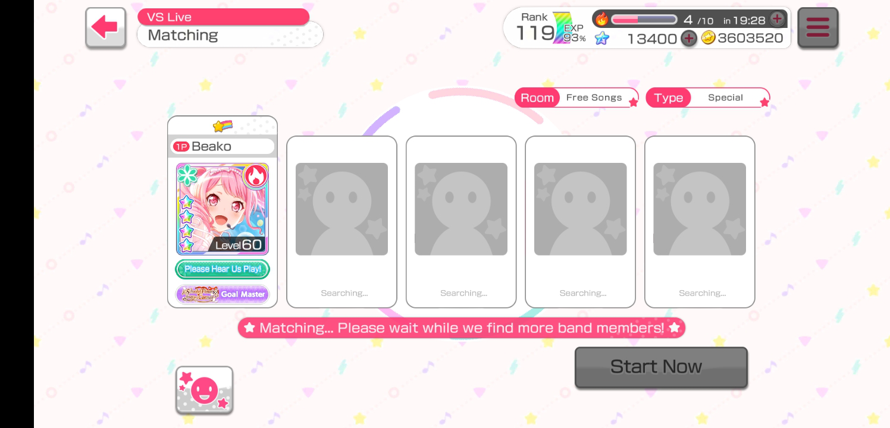Refill live boosts with the plus icon
The height and width of the screenshot is (428, 890).
click(x=777, y=19)
